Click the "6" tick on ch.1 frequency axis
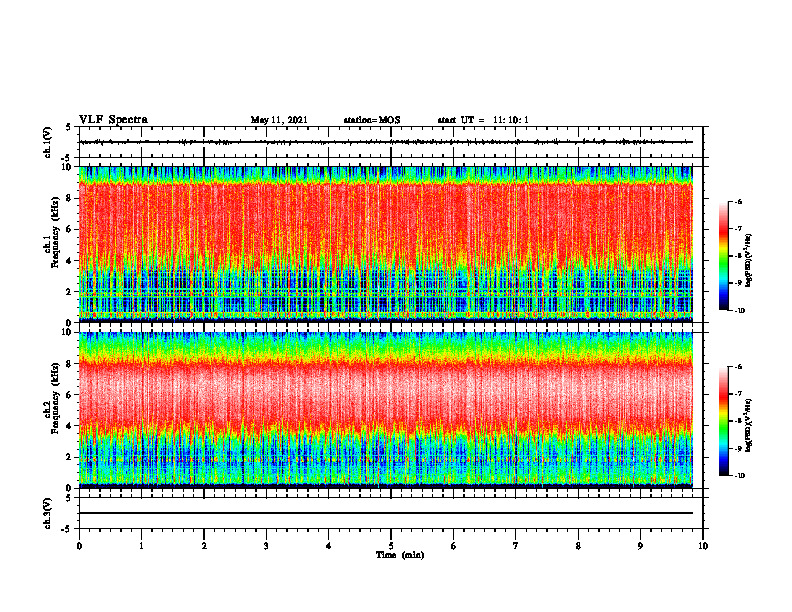The image size is (792, 612). tap(70, 229)
